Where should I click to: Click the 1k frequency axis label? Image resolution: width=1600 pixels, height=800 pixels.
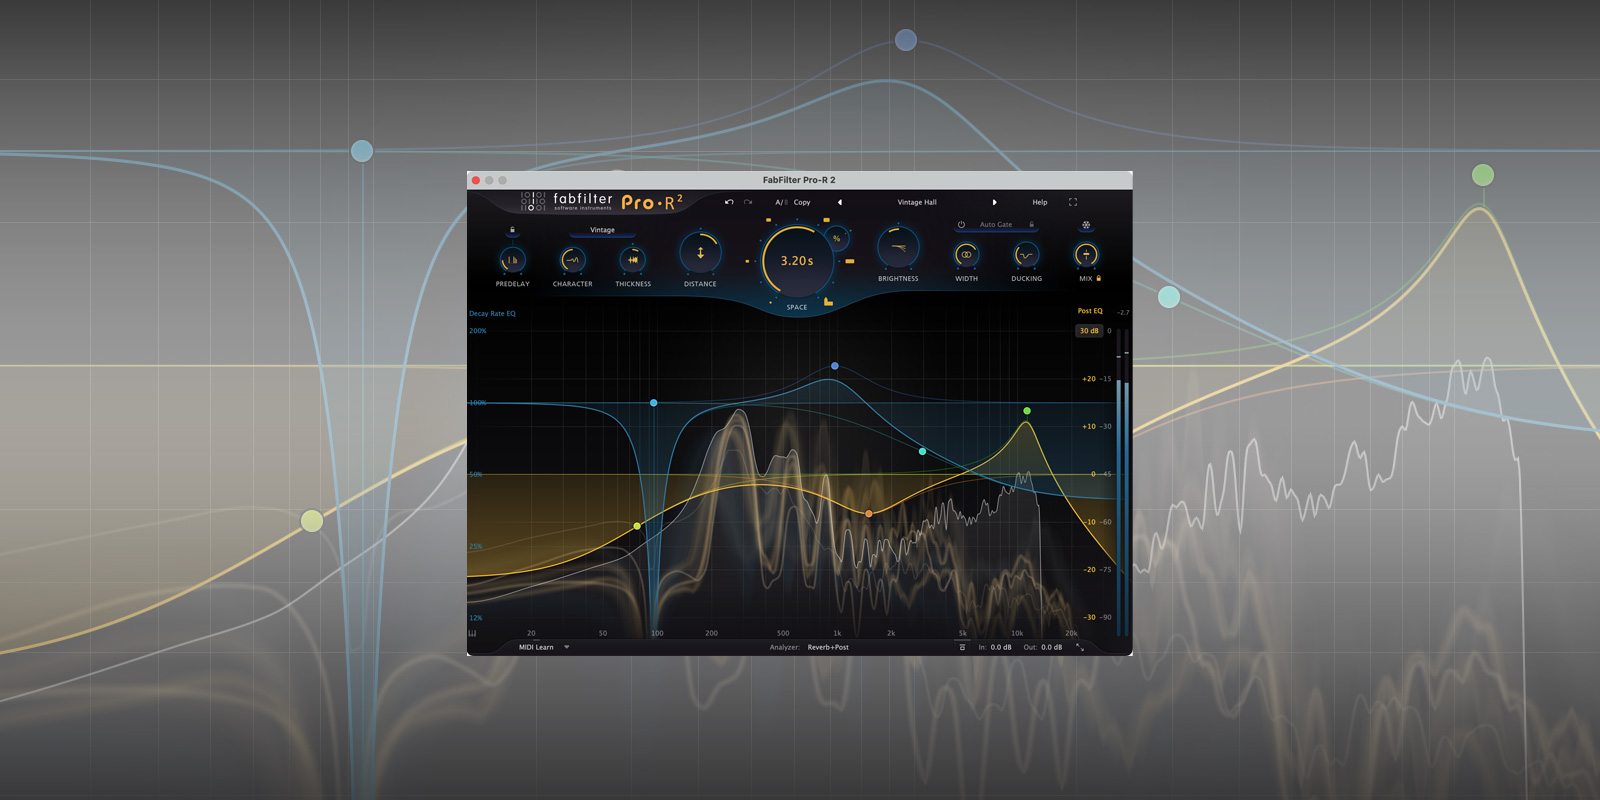(837, 633)
